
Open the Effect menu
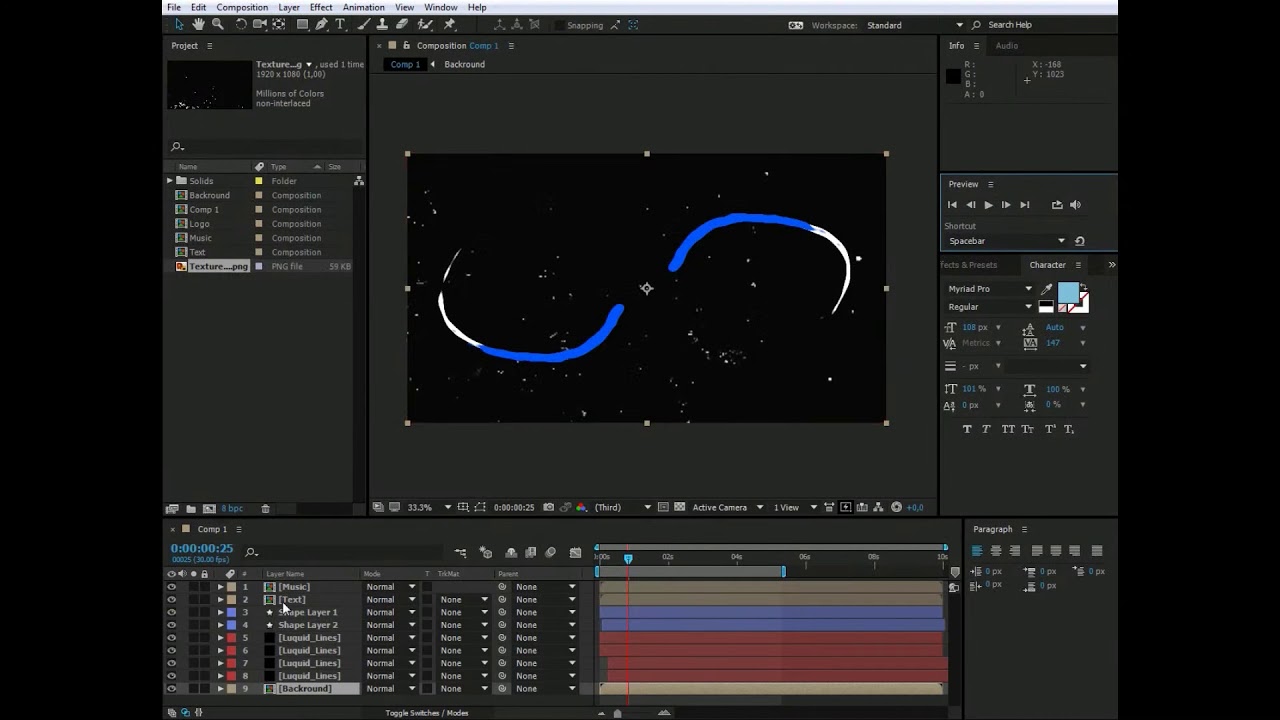pyautogui.click(x=321, y=7)
